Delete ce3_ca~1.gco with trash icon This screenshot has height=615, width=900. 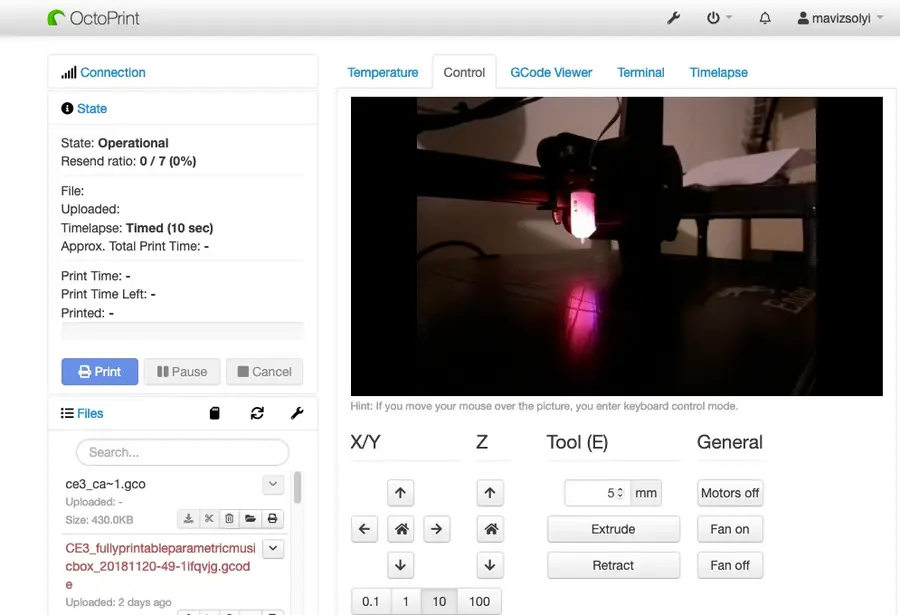point(229,518)
